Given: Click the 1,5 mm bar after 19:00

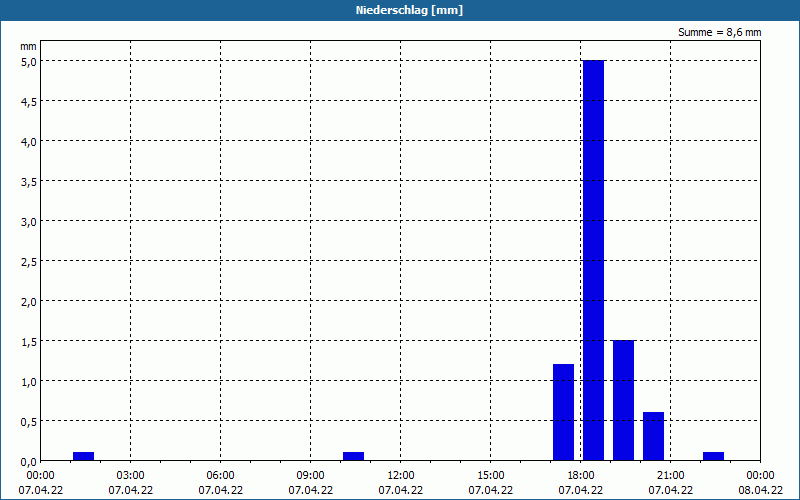Looking at the screenshot, I should click(x=623, y=401).
